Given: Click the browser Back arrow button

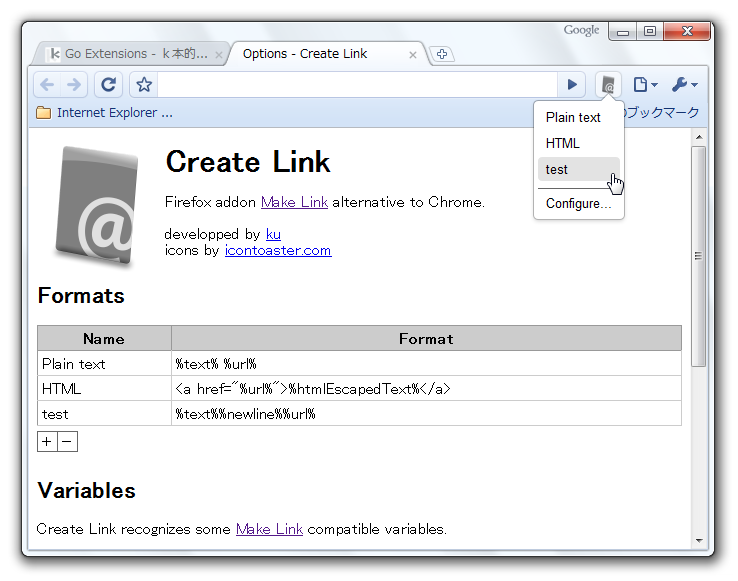Looking at the screenshot, I should pyautogui.click(x=47, y=85).
